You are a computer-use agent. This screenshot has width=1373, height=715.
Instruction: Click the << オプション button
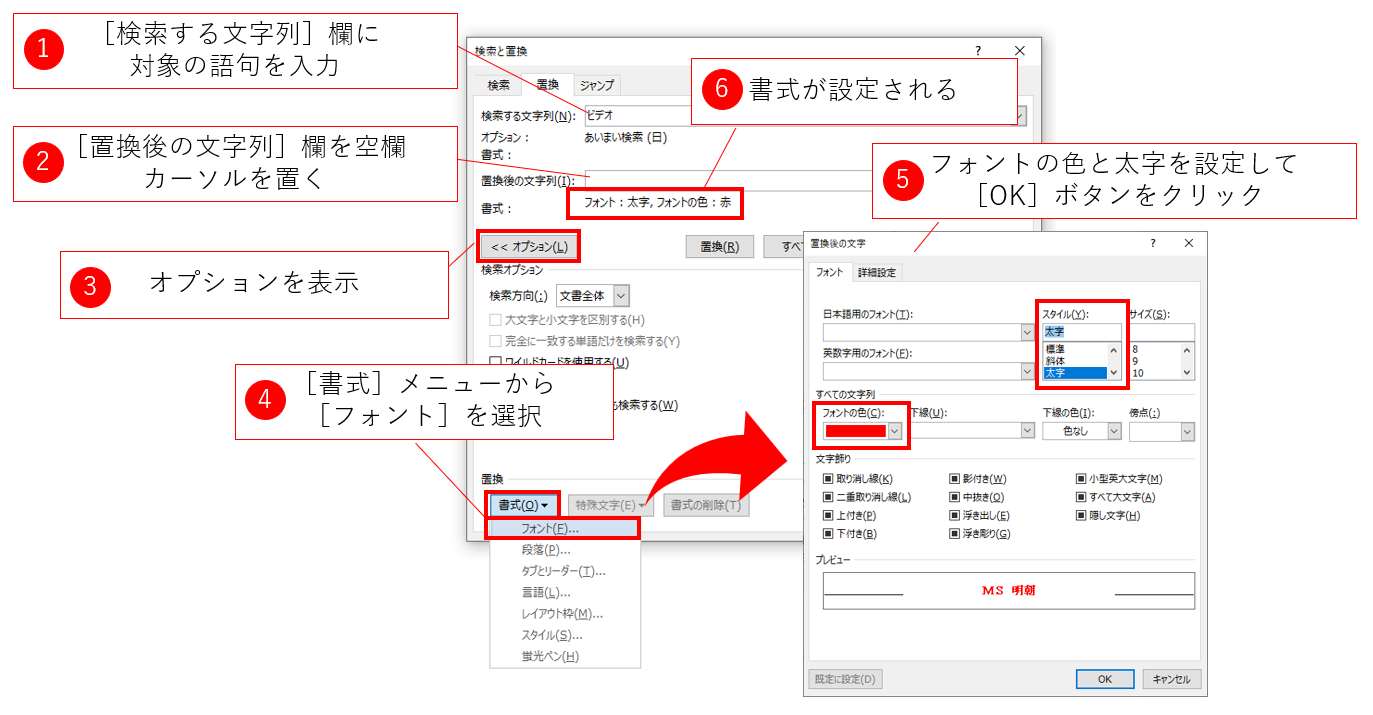tap(529, 246)
